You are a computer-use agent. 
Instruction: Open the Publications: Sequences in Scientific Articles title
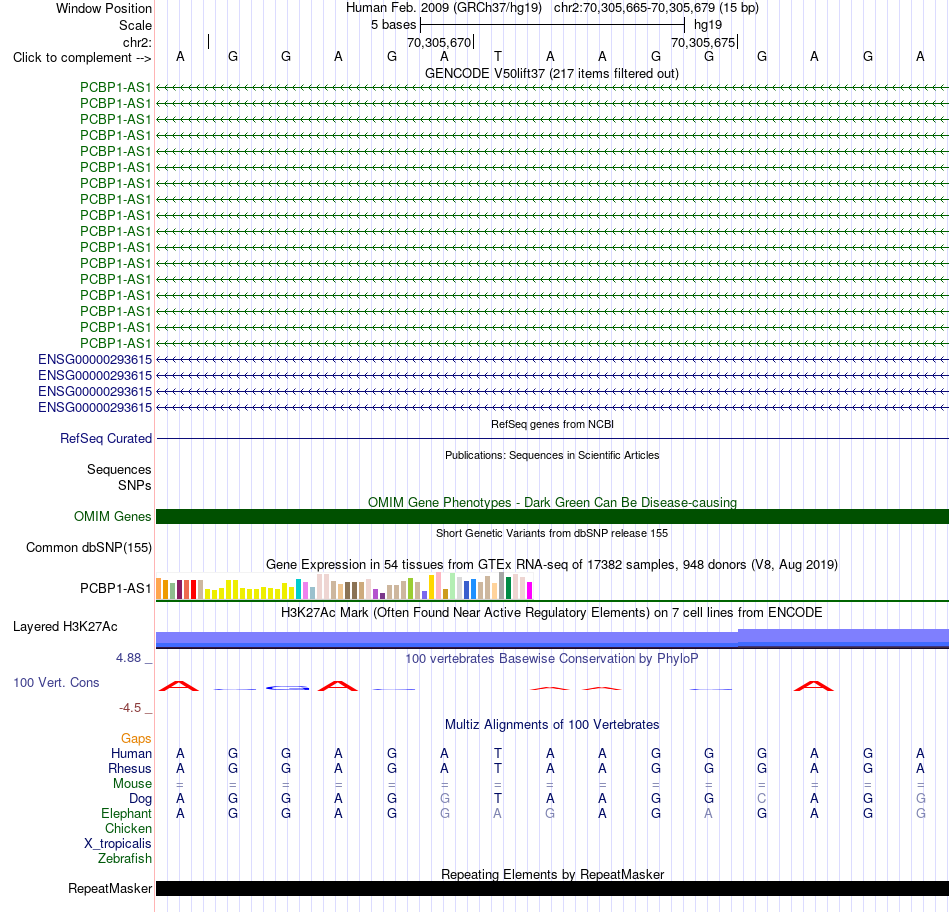tap(552, 455)
